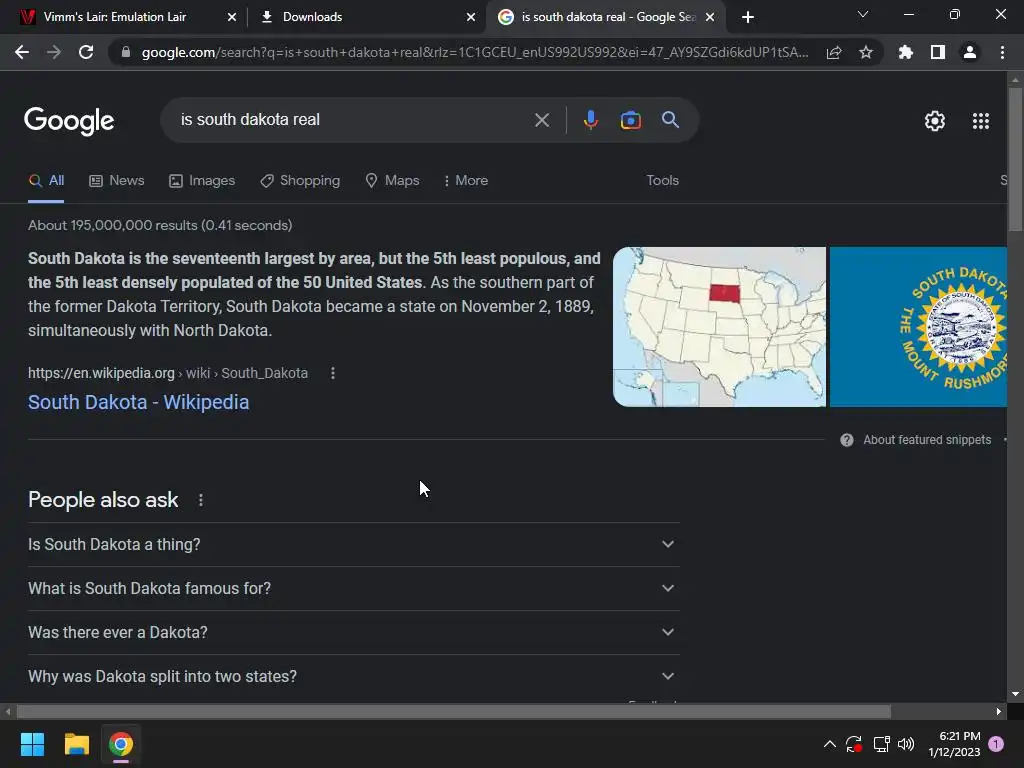
Task: Expand 'What is South Dakota famous for?'
Action: 354,588
